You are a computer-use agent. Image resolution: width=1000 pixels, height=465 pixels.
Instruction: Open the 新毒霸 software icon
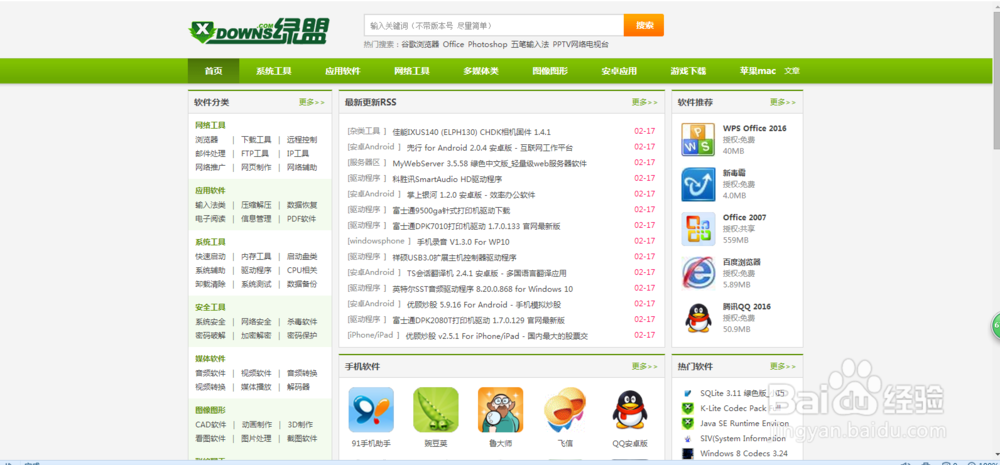pyautogui.click(x=698, y=184)
